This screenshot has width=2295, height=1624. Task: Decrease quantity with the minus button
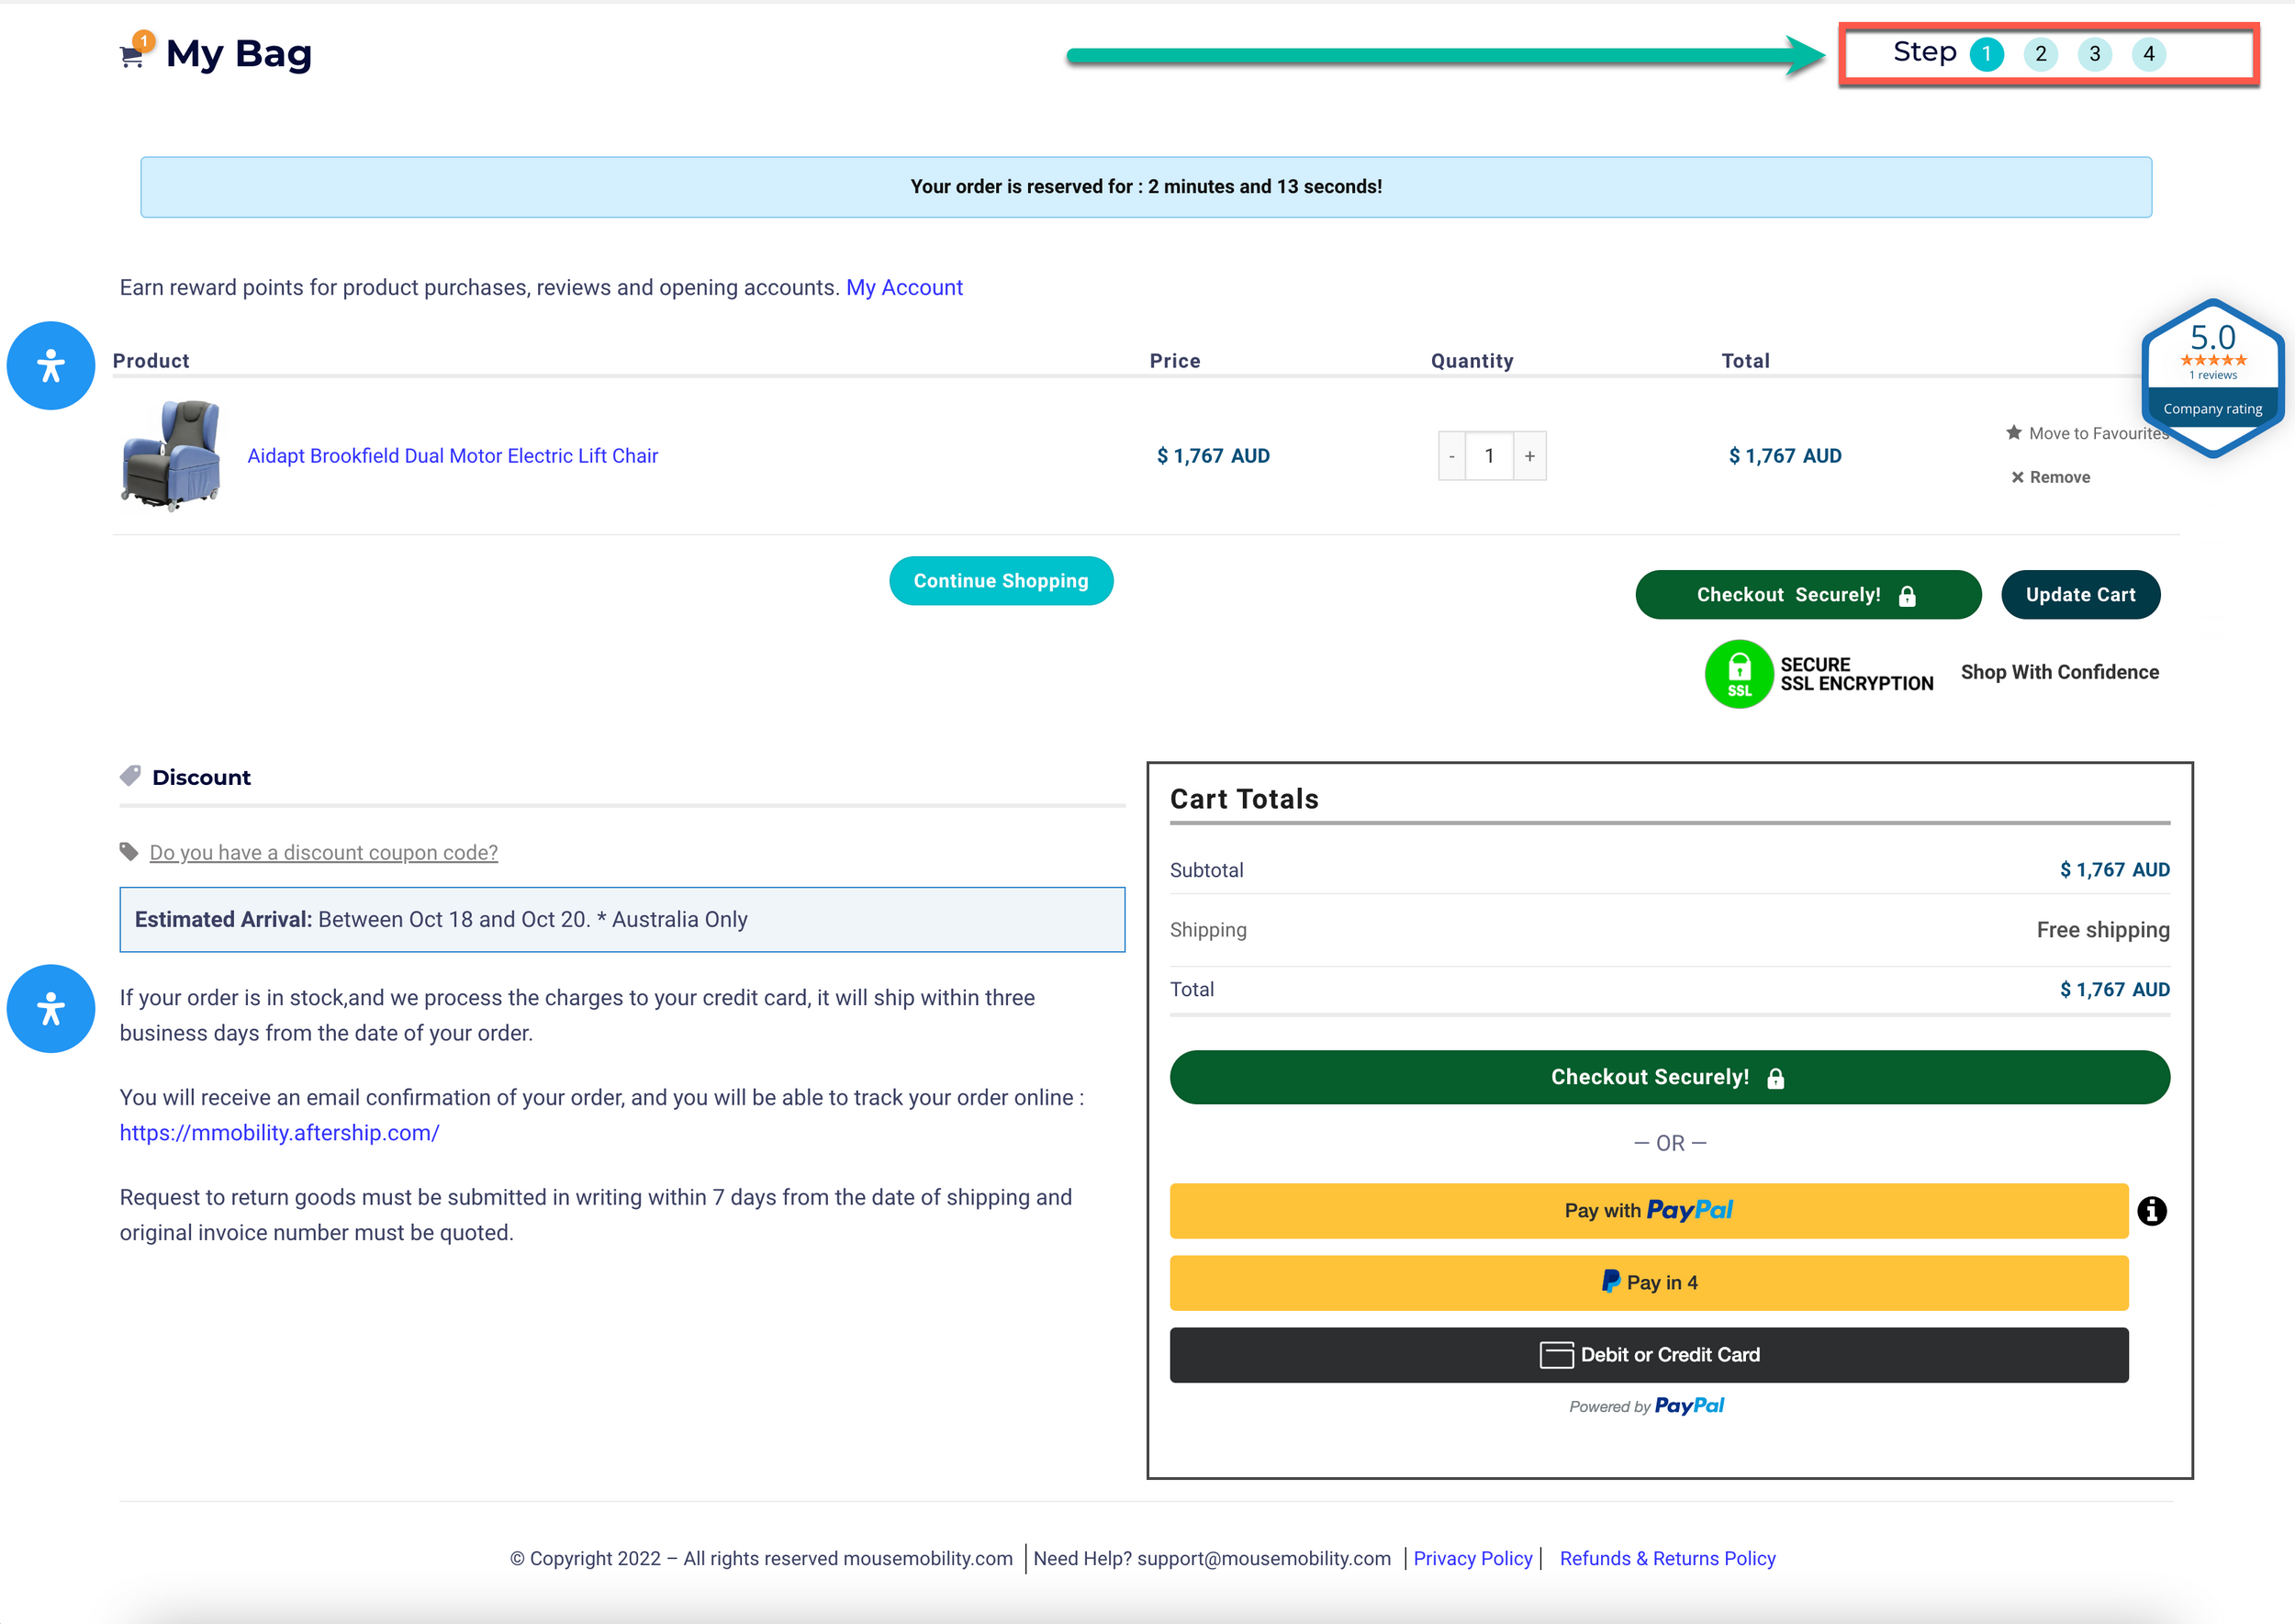(x=1451, y=456)
